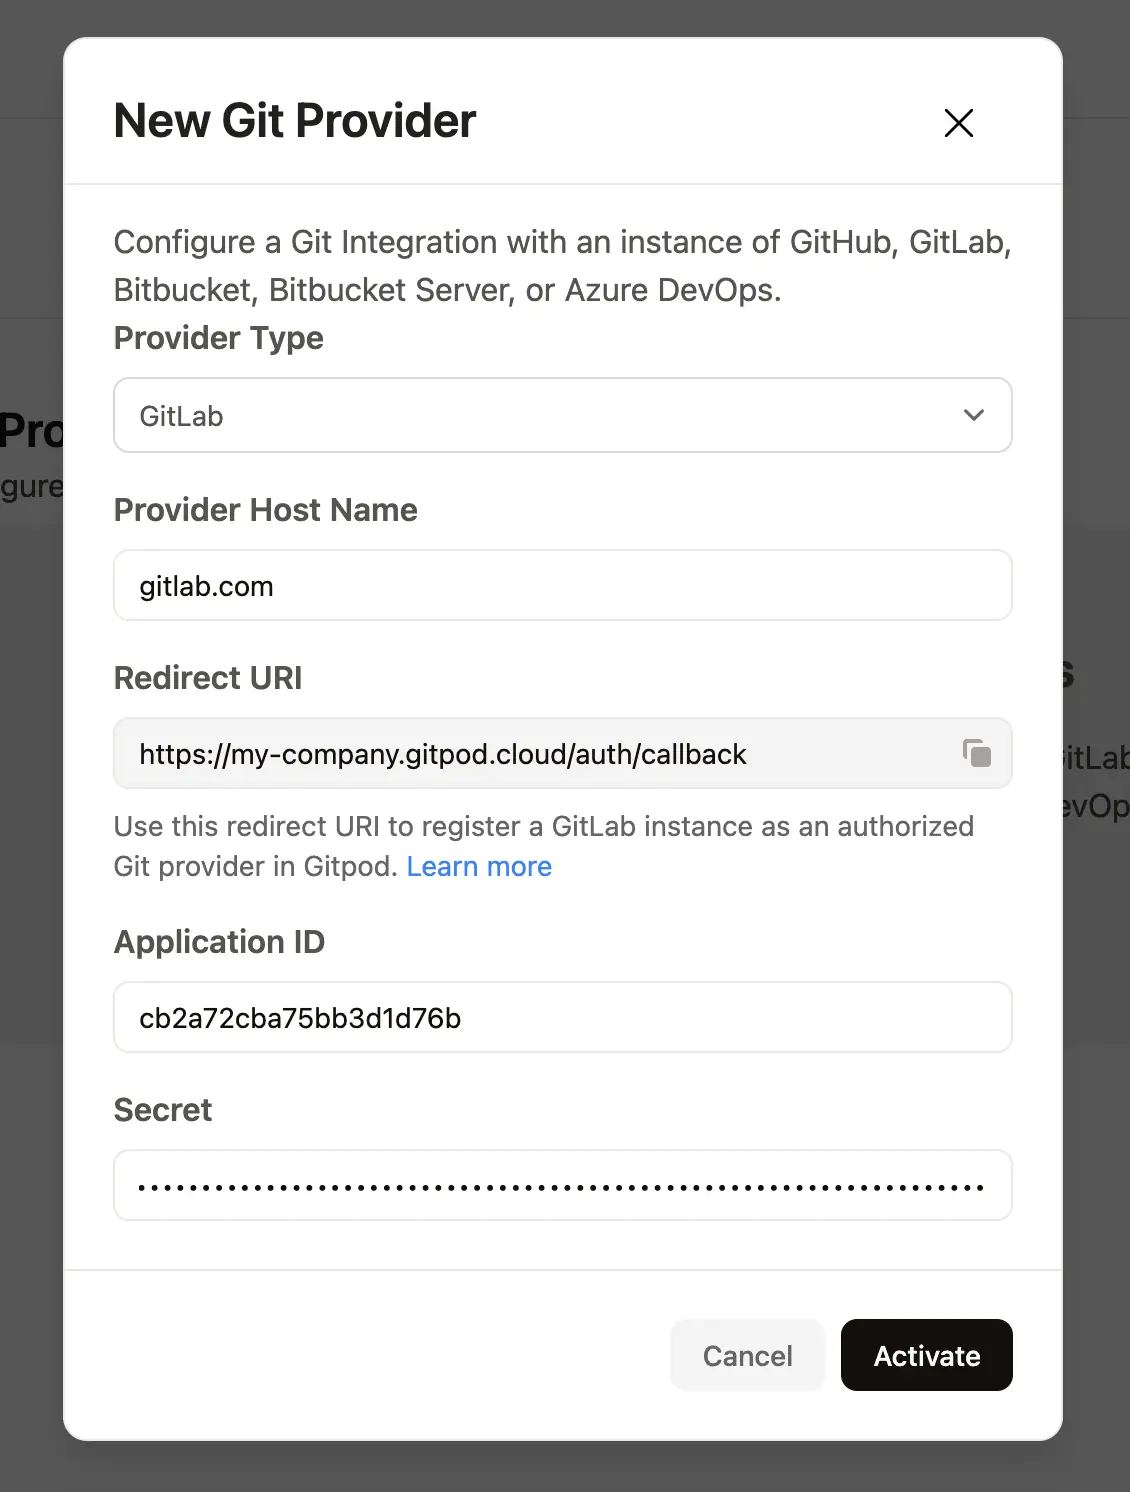Screen dimensions: 1130x1492
Task: Select the redirect URI callback text field
Action: (x=563, y=753)
